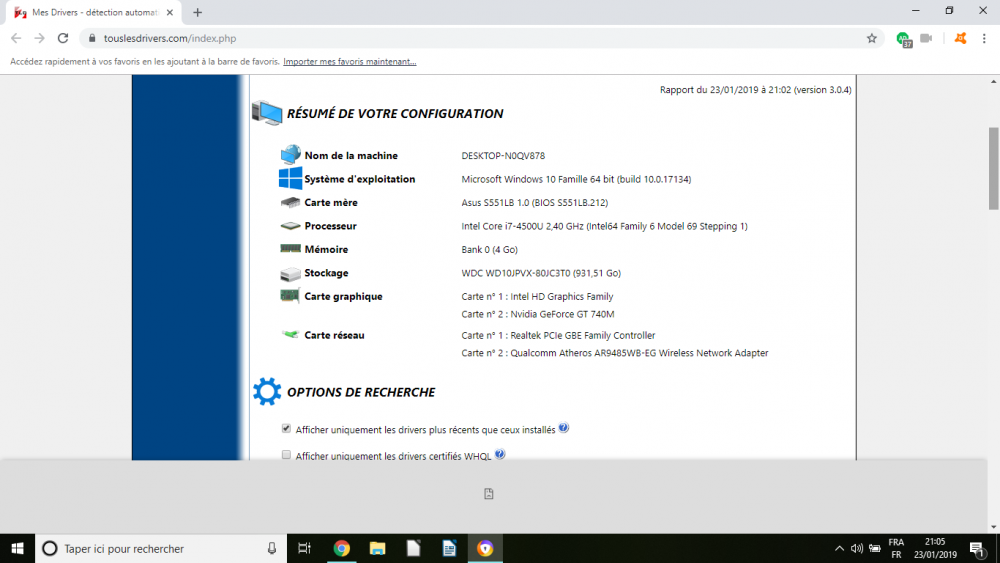
Task: Open the Chrome menu with three dots
Action: 985,38
